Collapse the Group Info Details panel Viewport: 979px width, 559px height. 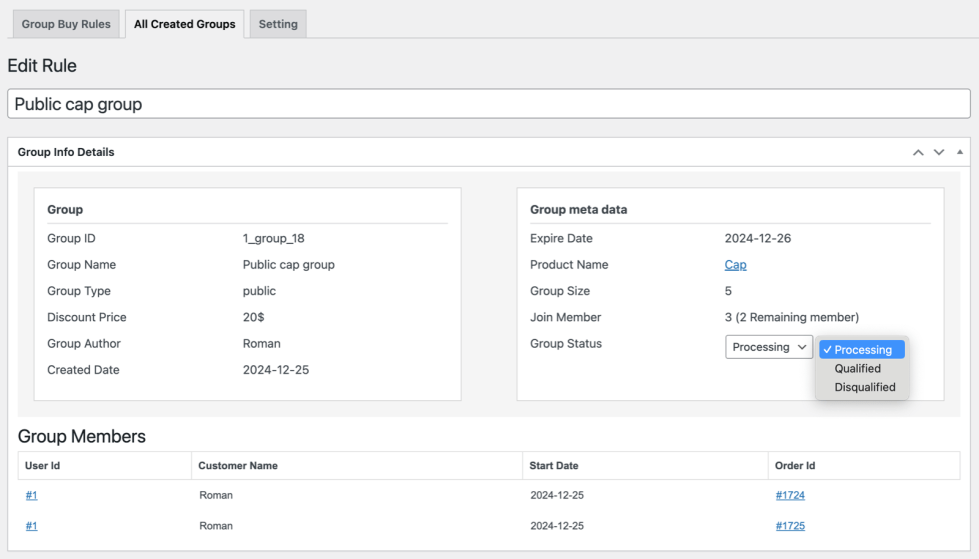(960, 152)
